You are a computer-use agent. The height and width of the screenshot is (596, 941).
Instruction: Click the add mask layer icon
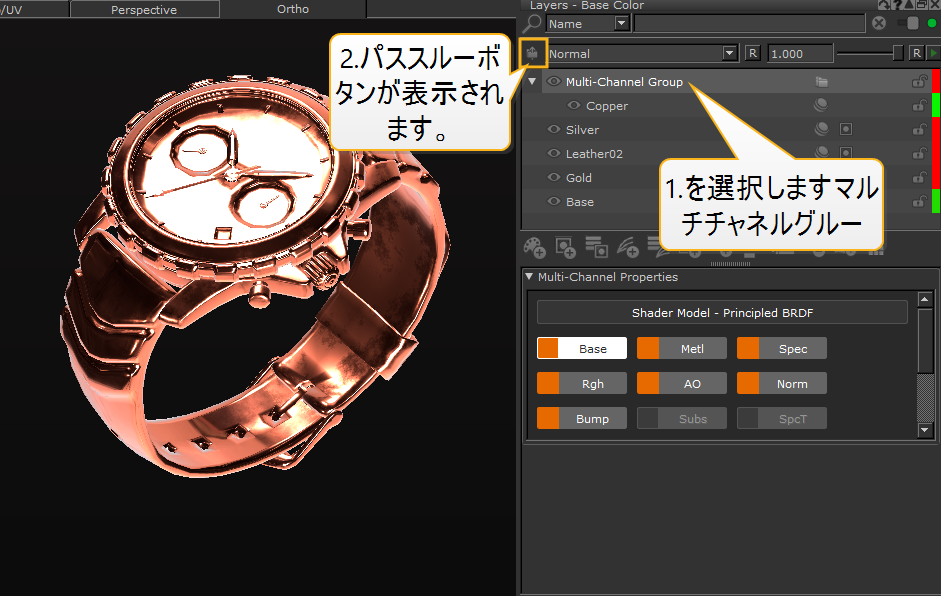click(x=565, y=245)
